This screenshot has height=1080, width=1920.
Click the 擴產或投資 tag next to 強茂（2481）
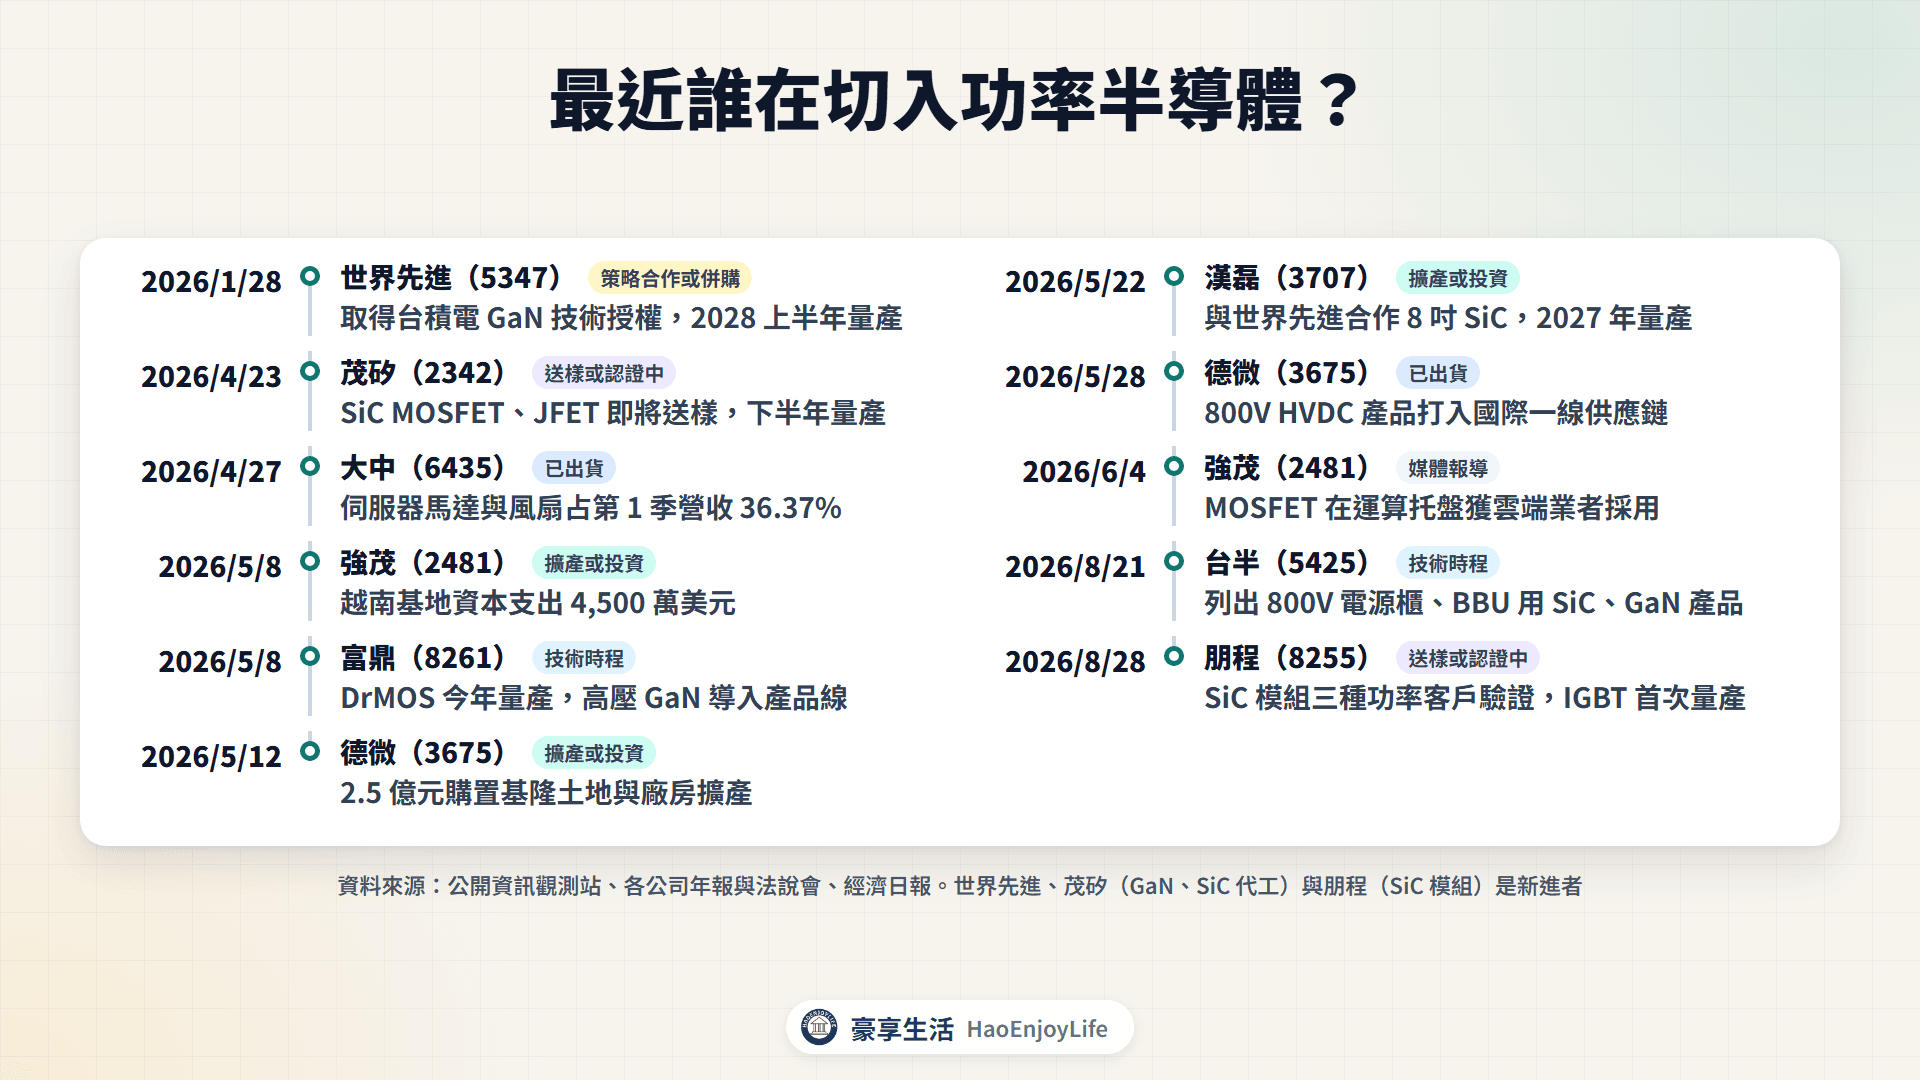(x=594, y=563)
